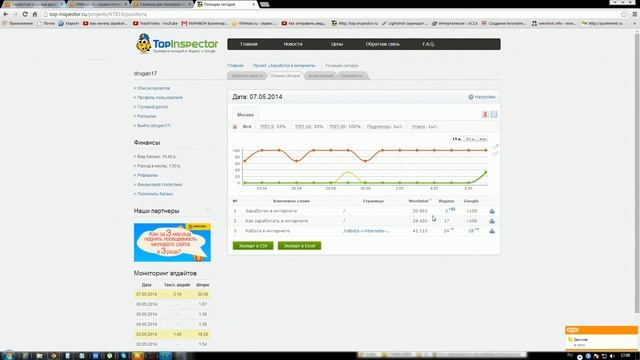Viewport: 640px width, 360px height.
Task: Click Выйти (drugan17) logout link
Action: (x=154, y=126)
